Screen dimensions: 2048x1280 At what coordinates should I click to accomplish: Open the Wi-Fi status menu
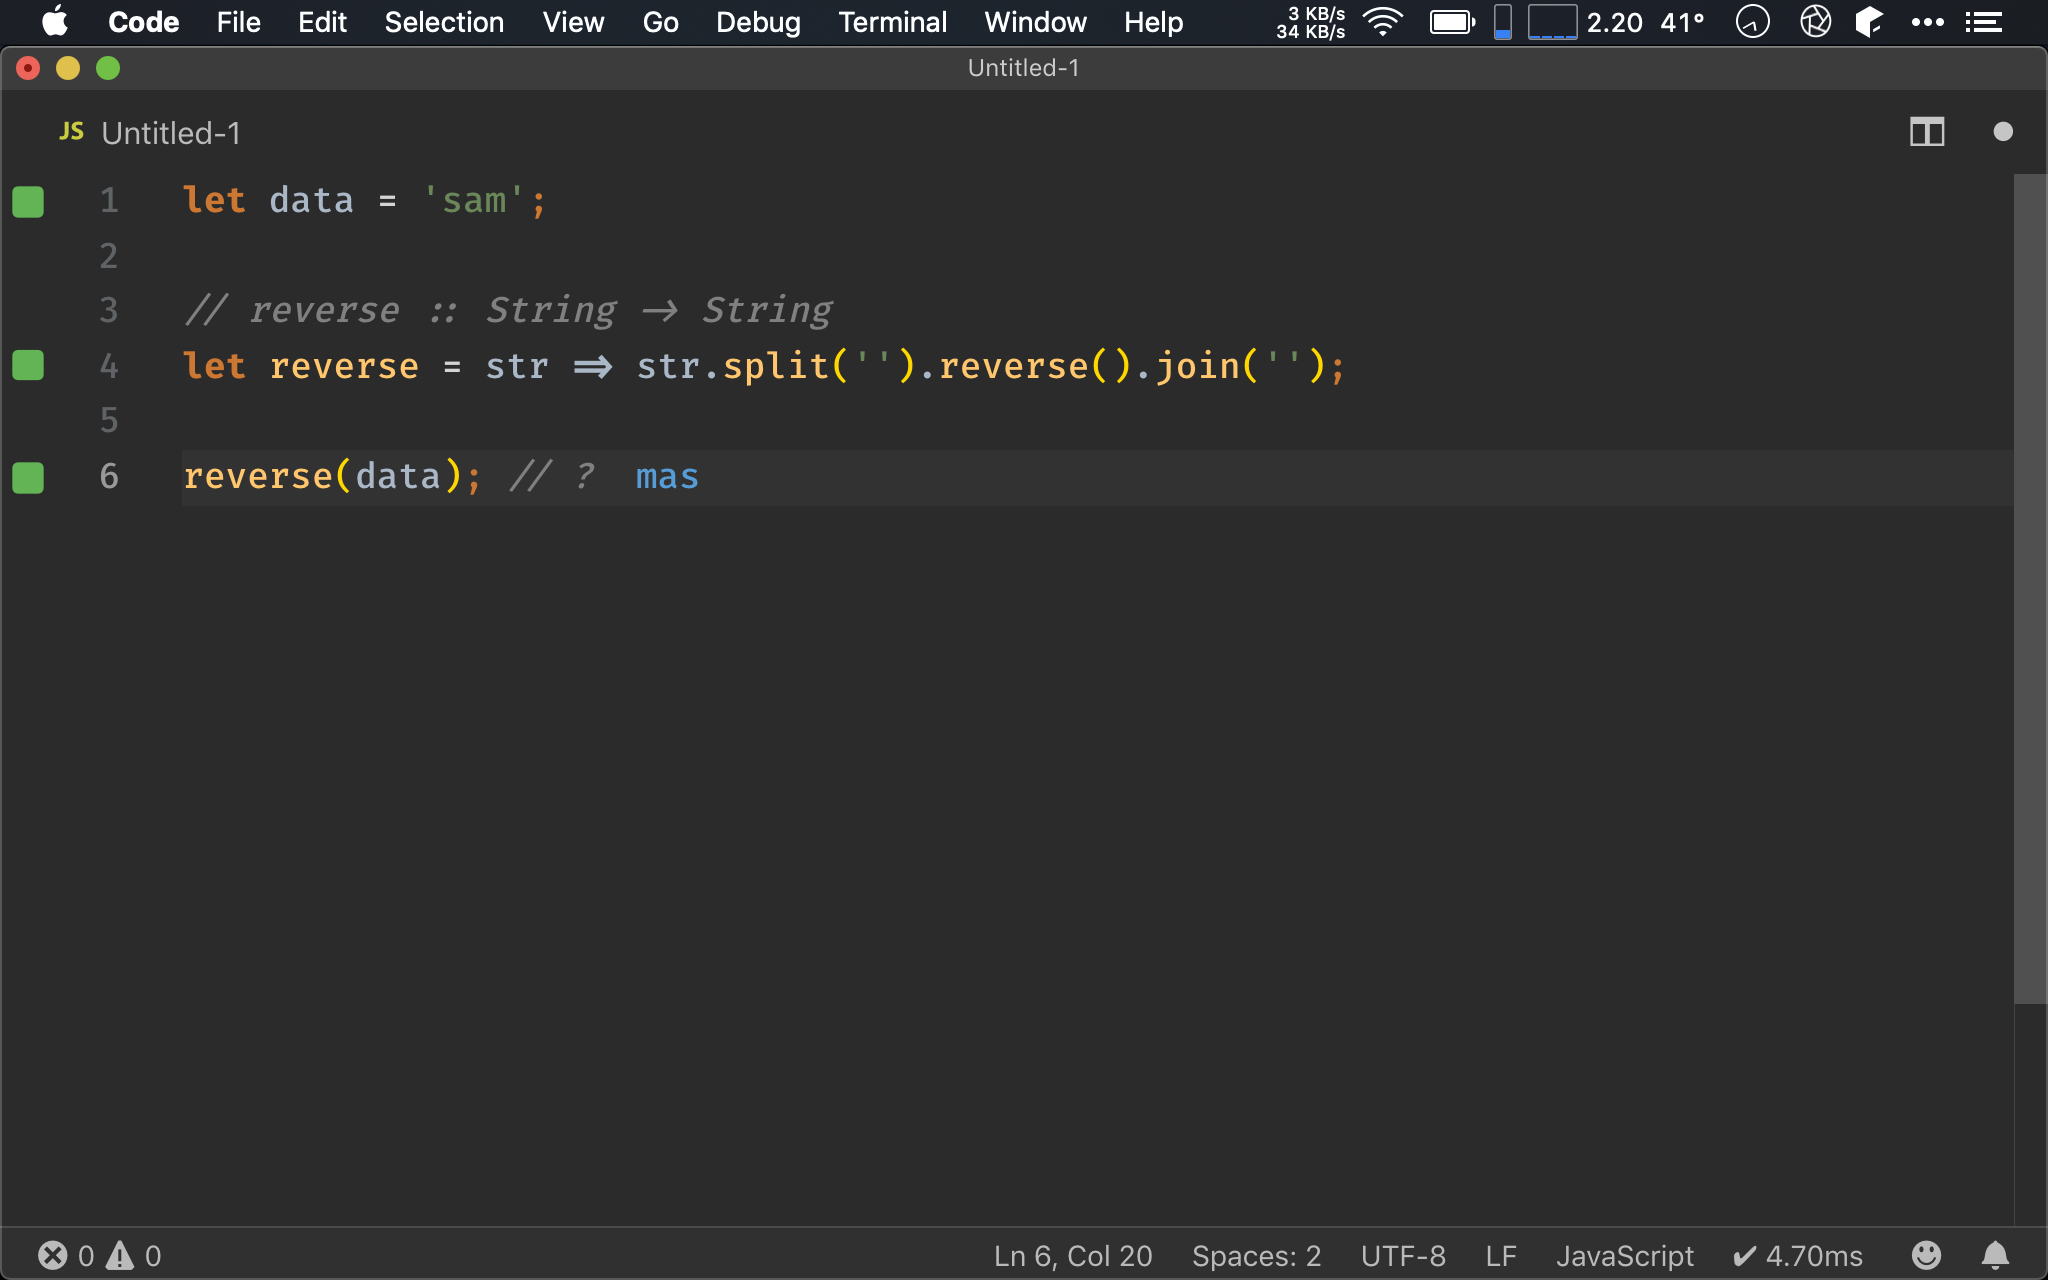click(x=1383, y=22)
